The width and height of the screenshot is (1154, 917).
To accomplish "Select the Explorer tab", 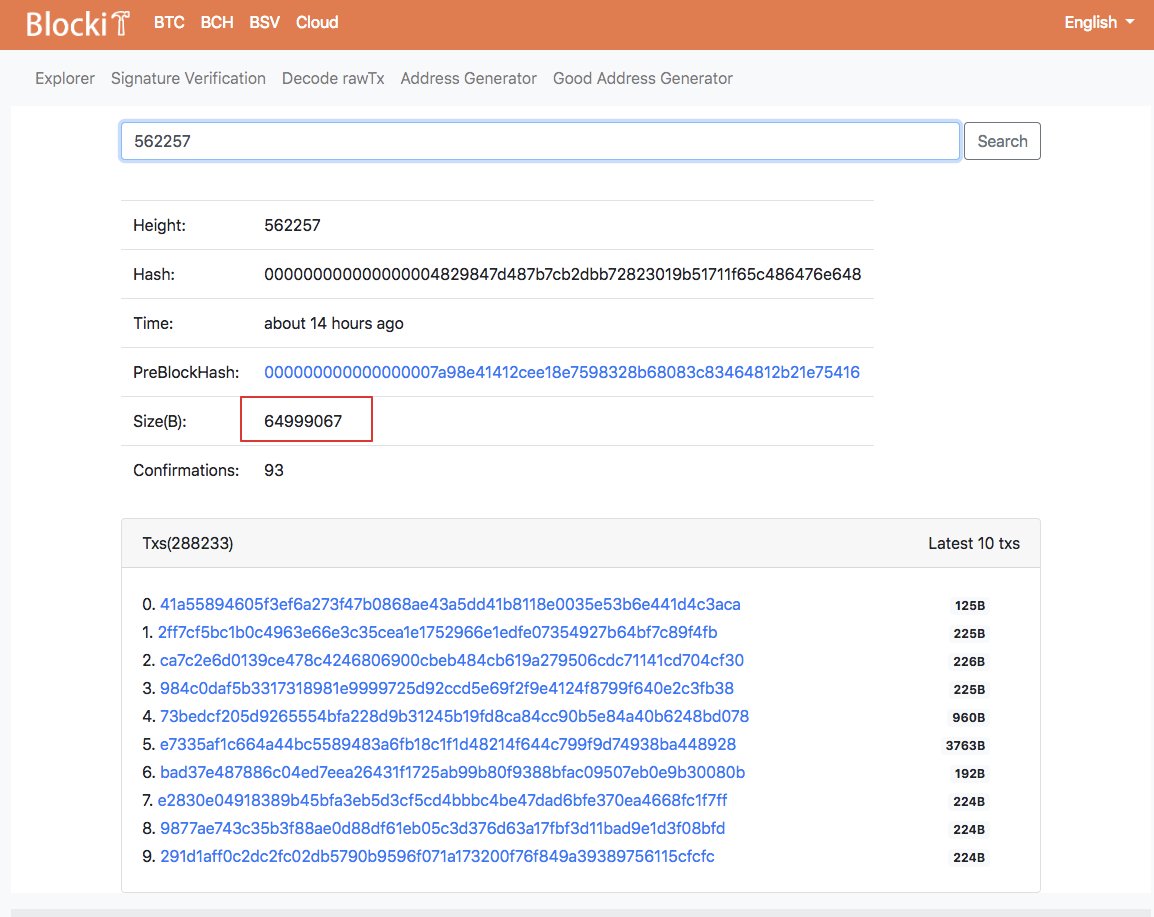I will (64, 78).
